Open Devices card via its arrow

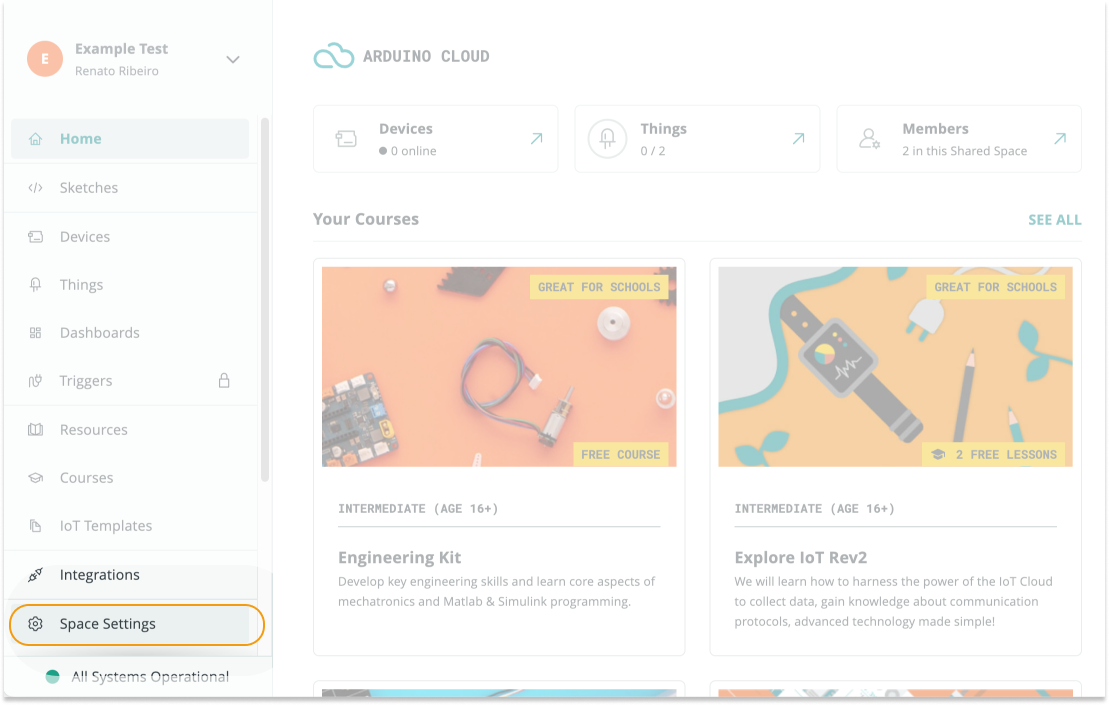click(536, 139)
